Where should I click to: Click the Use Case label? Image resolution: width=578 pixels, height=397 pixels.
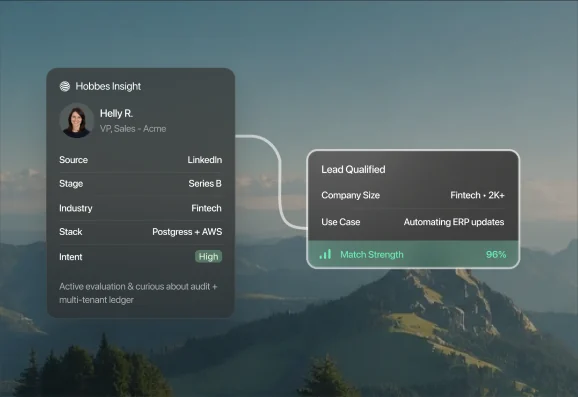[x=341, y=222]
